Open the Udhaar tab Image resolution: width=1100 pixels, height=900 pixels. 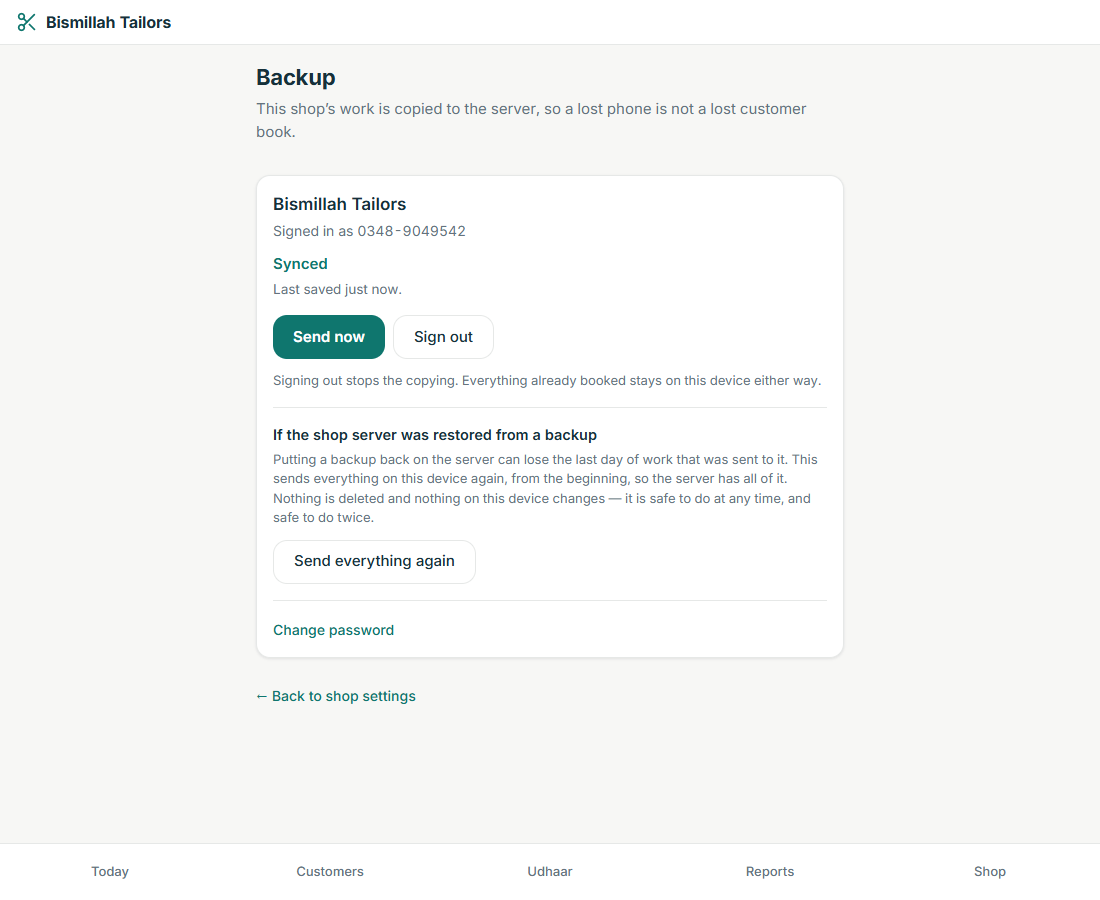(550, 871)
